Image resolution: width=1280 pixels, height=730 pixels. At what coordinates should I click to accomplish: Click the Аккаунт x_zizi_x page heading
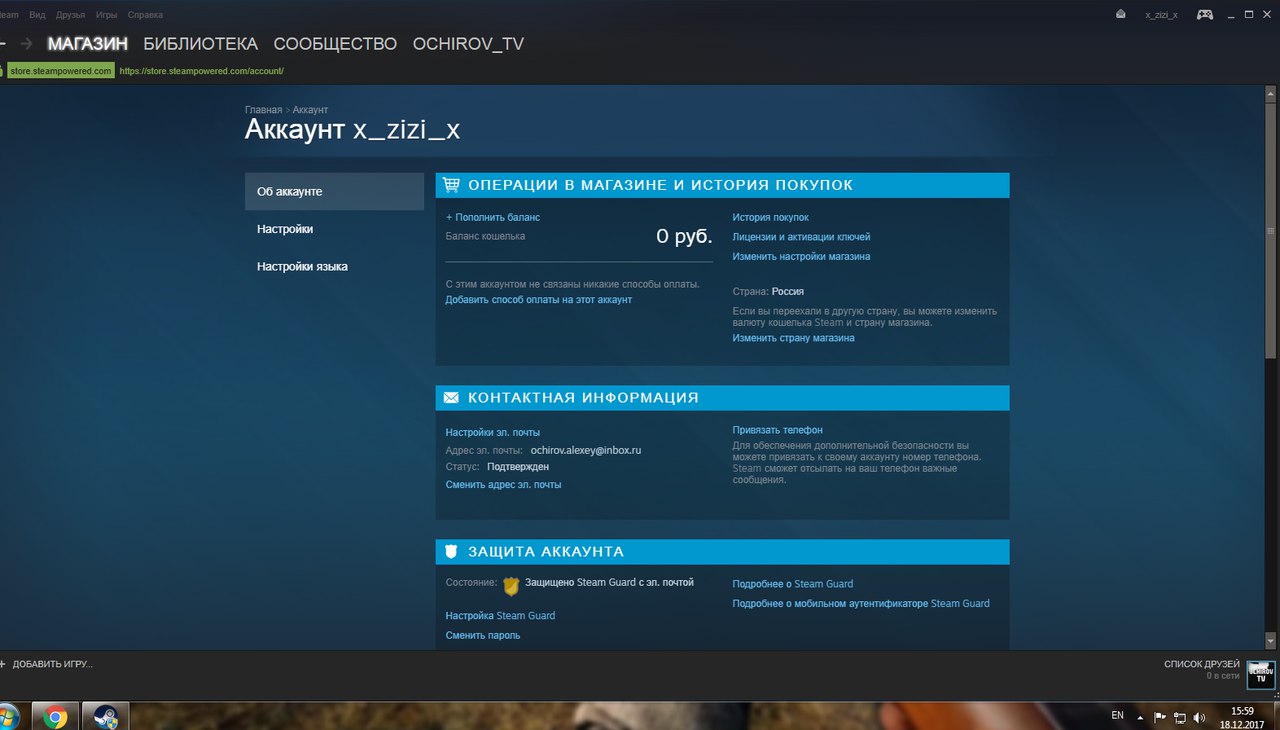click(x=353, y=131)
